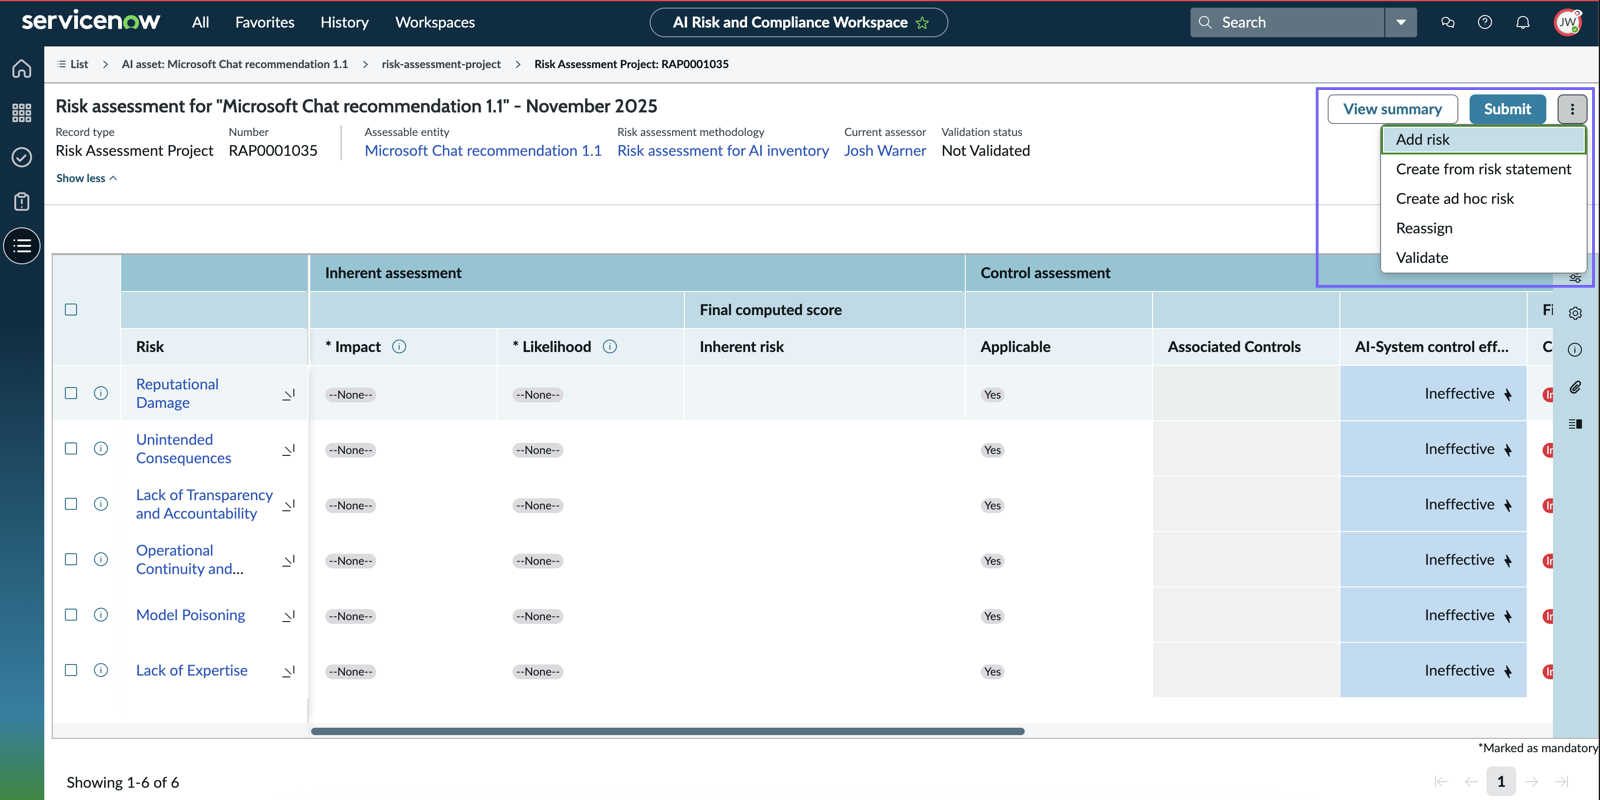Viewport: 1600px width, 800px height.
Task: Open the apps grid icon in sidebar
Action: (x=22, y=113)
